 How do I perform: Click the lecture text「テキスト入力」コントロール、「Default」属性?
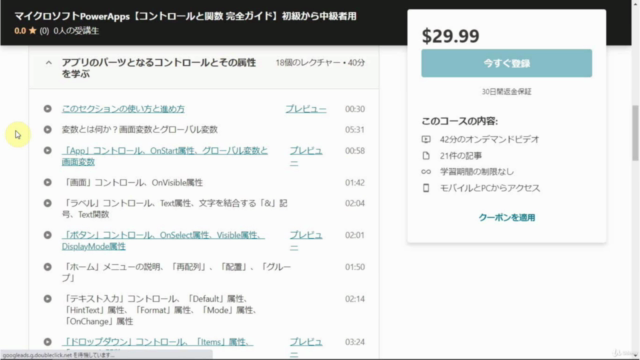[159, 310]
